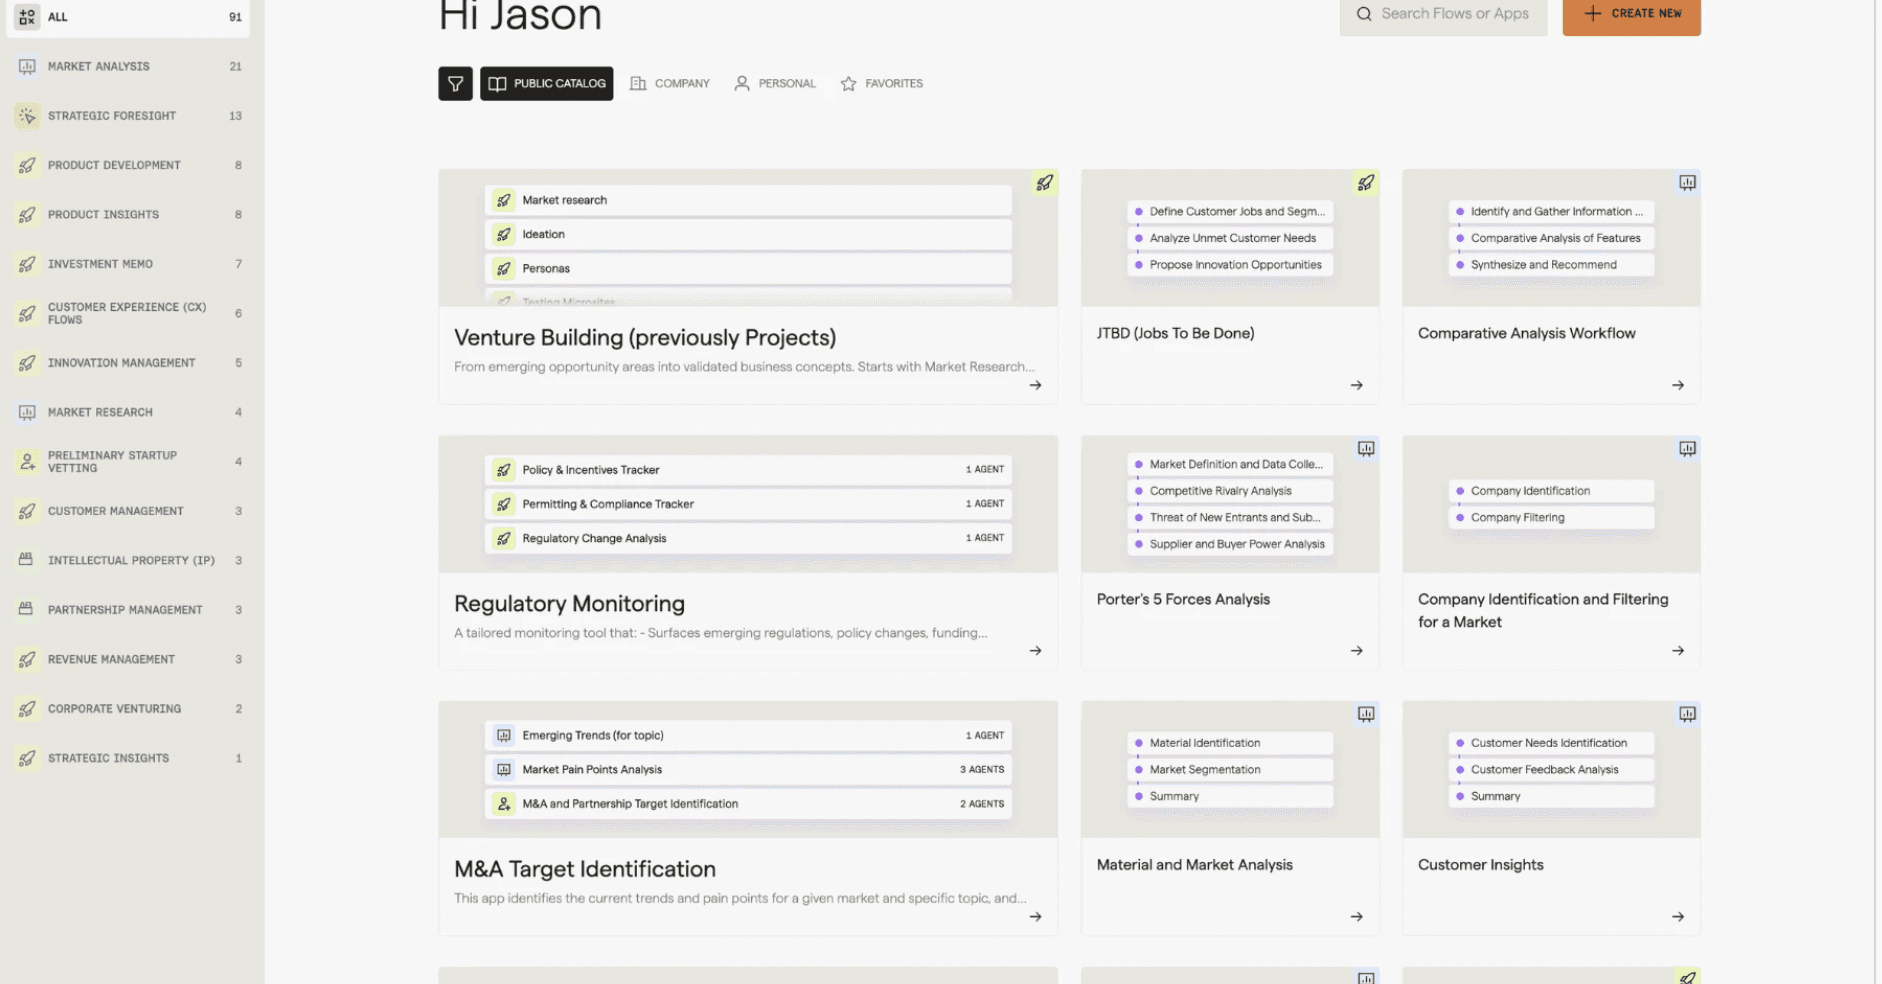Click chart badge on Company Identification card
Screen dimensions: 1882x984
1687,449
